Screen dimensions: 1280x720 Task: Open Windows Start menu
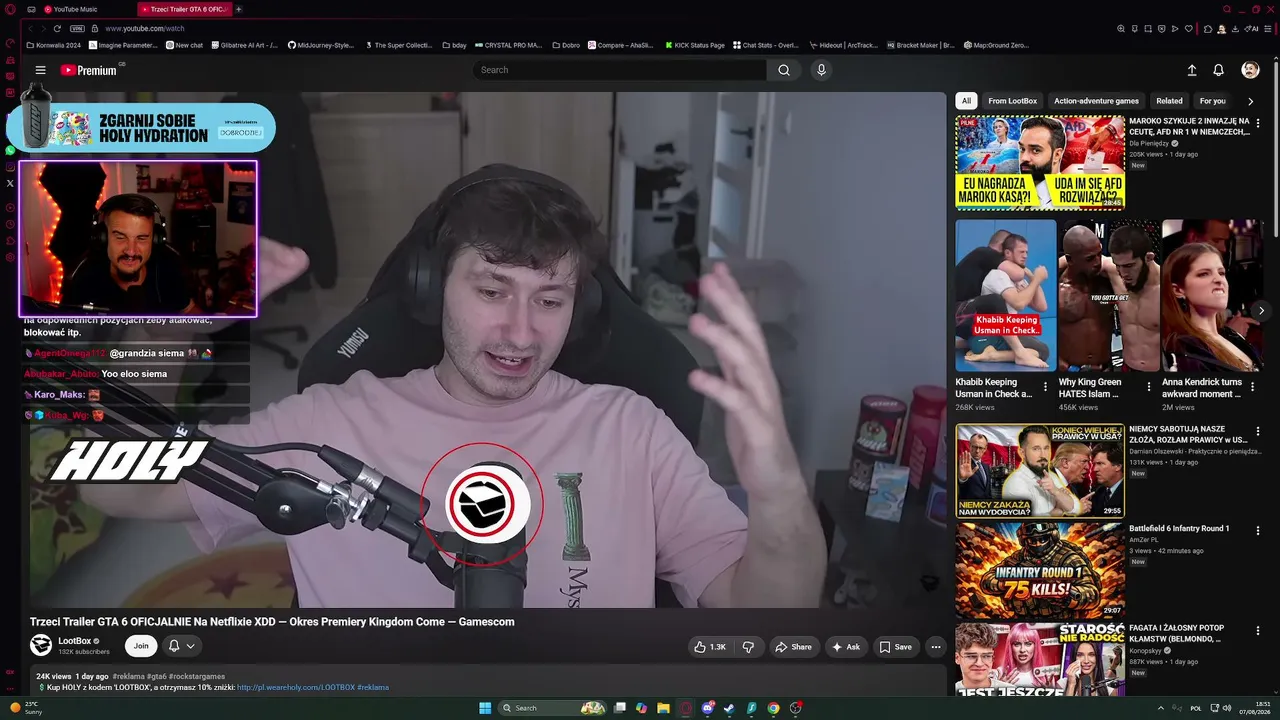[485, 708]
